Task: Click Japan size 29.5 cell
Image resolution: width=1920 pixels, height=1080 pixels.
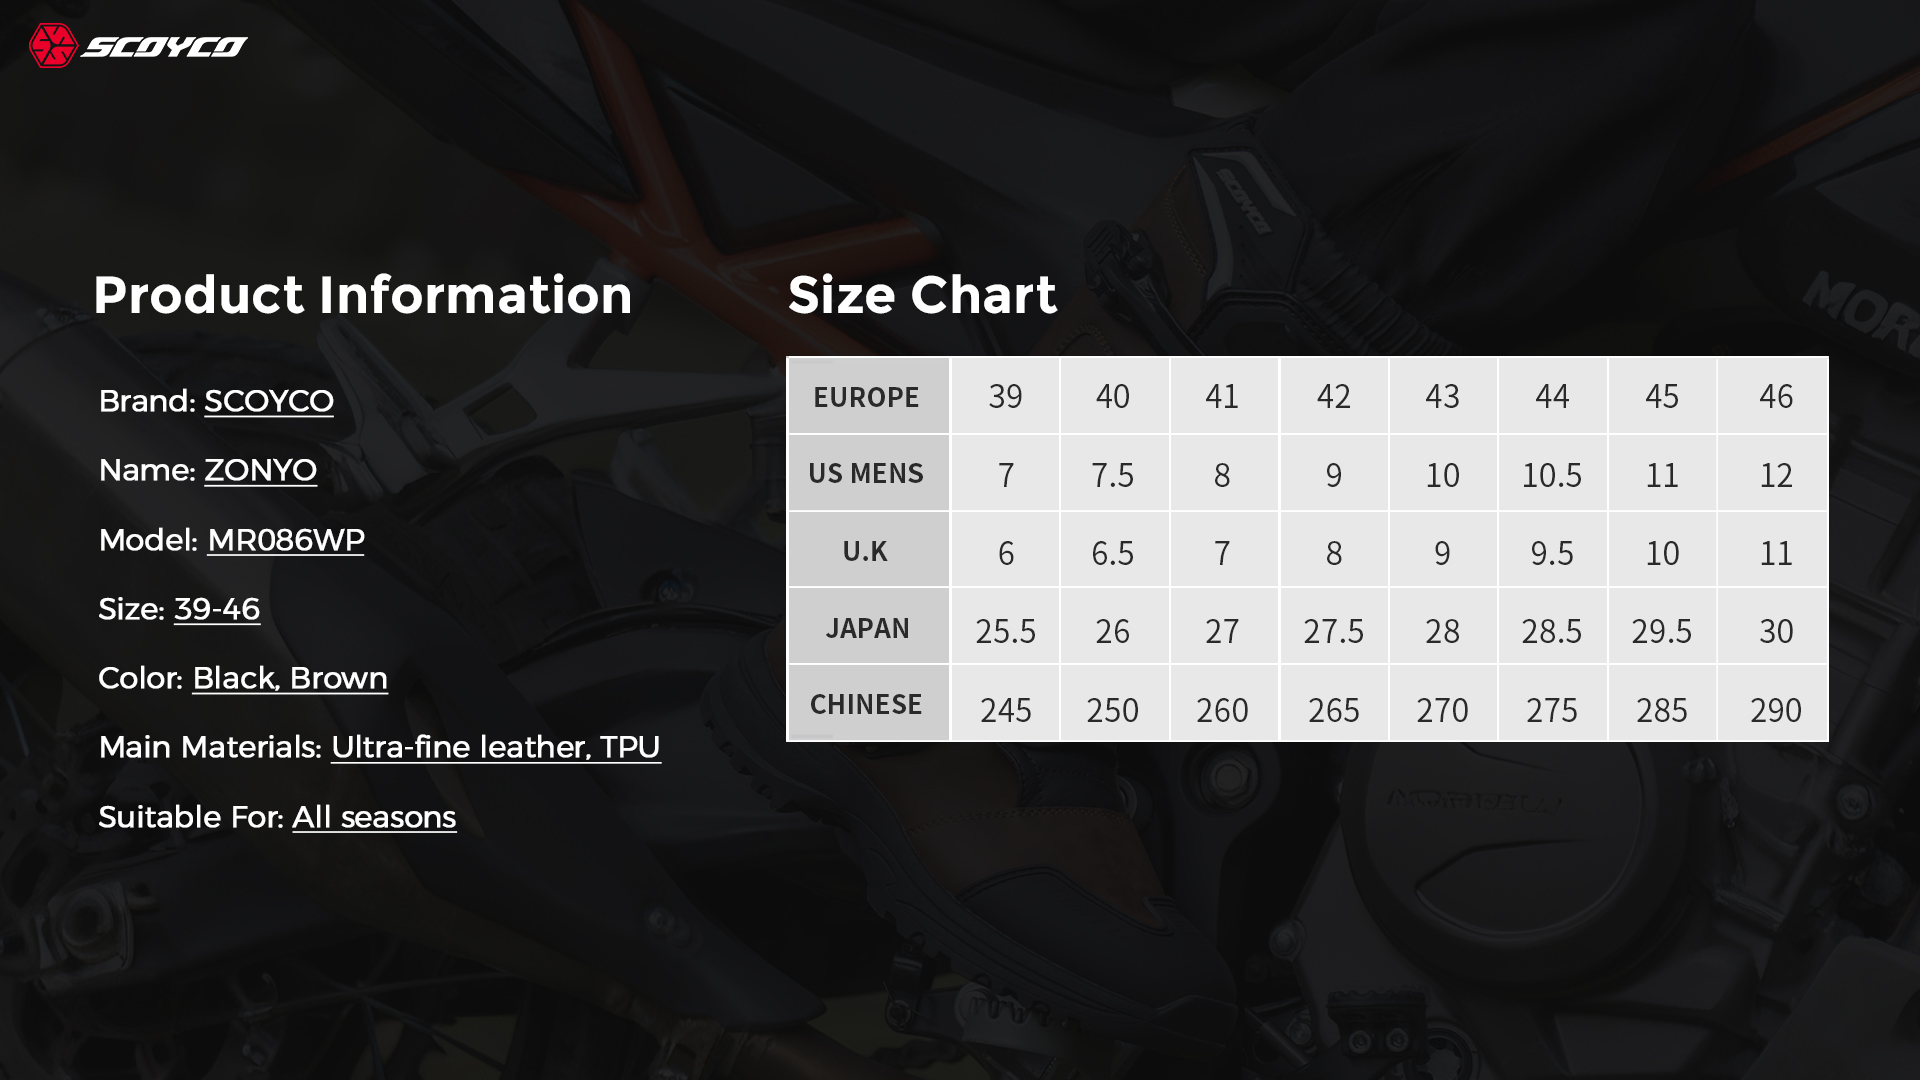Action: (1662, 627)
